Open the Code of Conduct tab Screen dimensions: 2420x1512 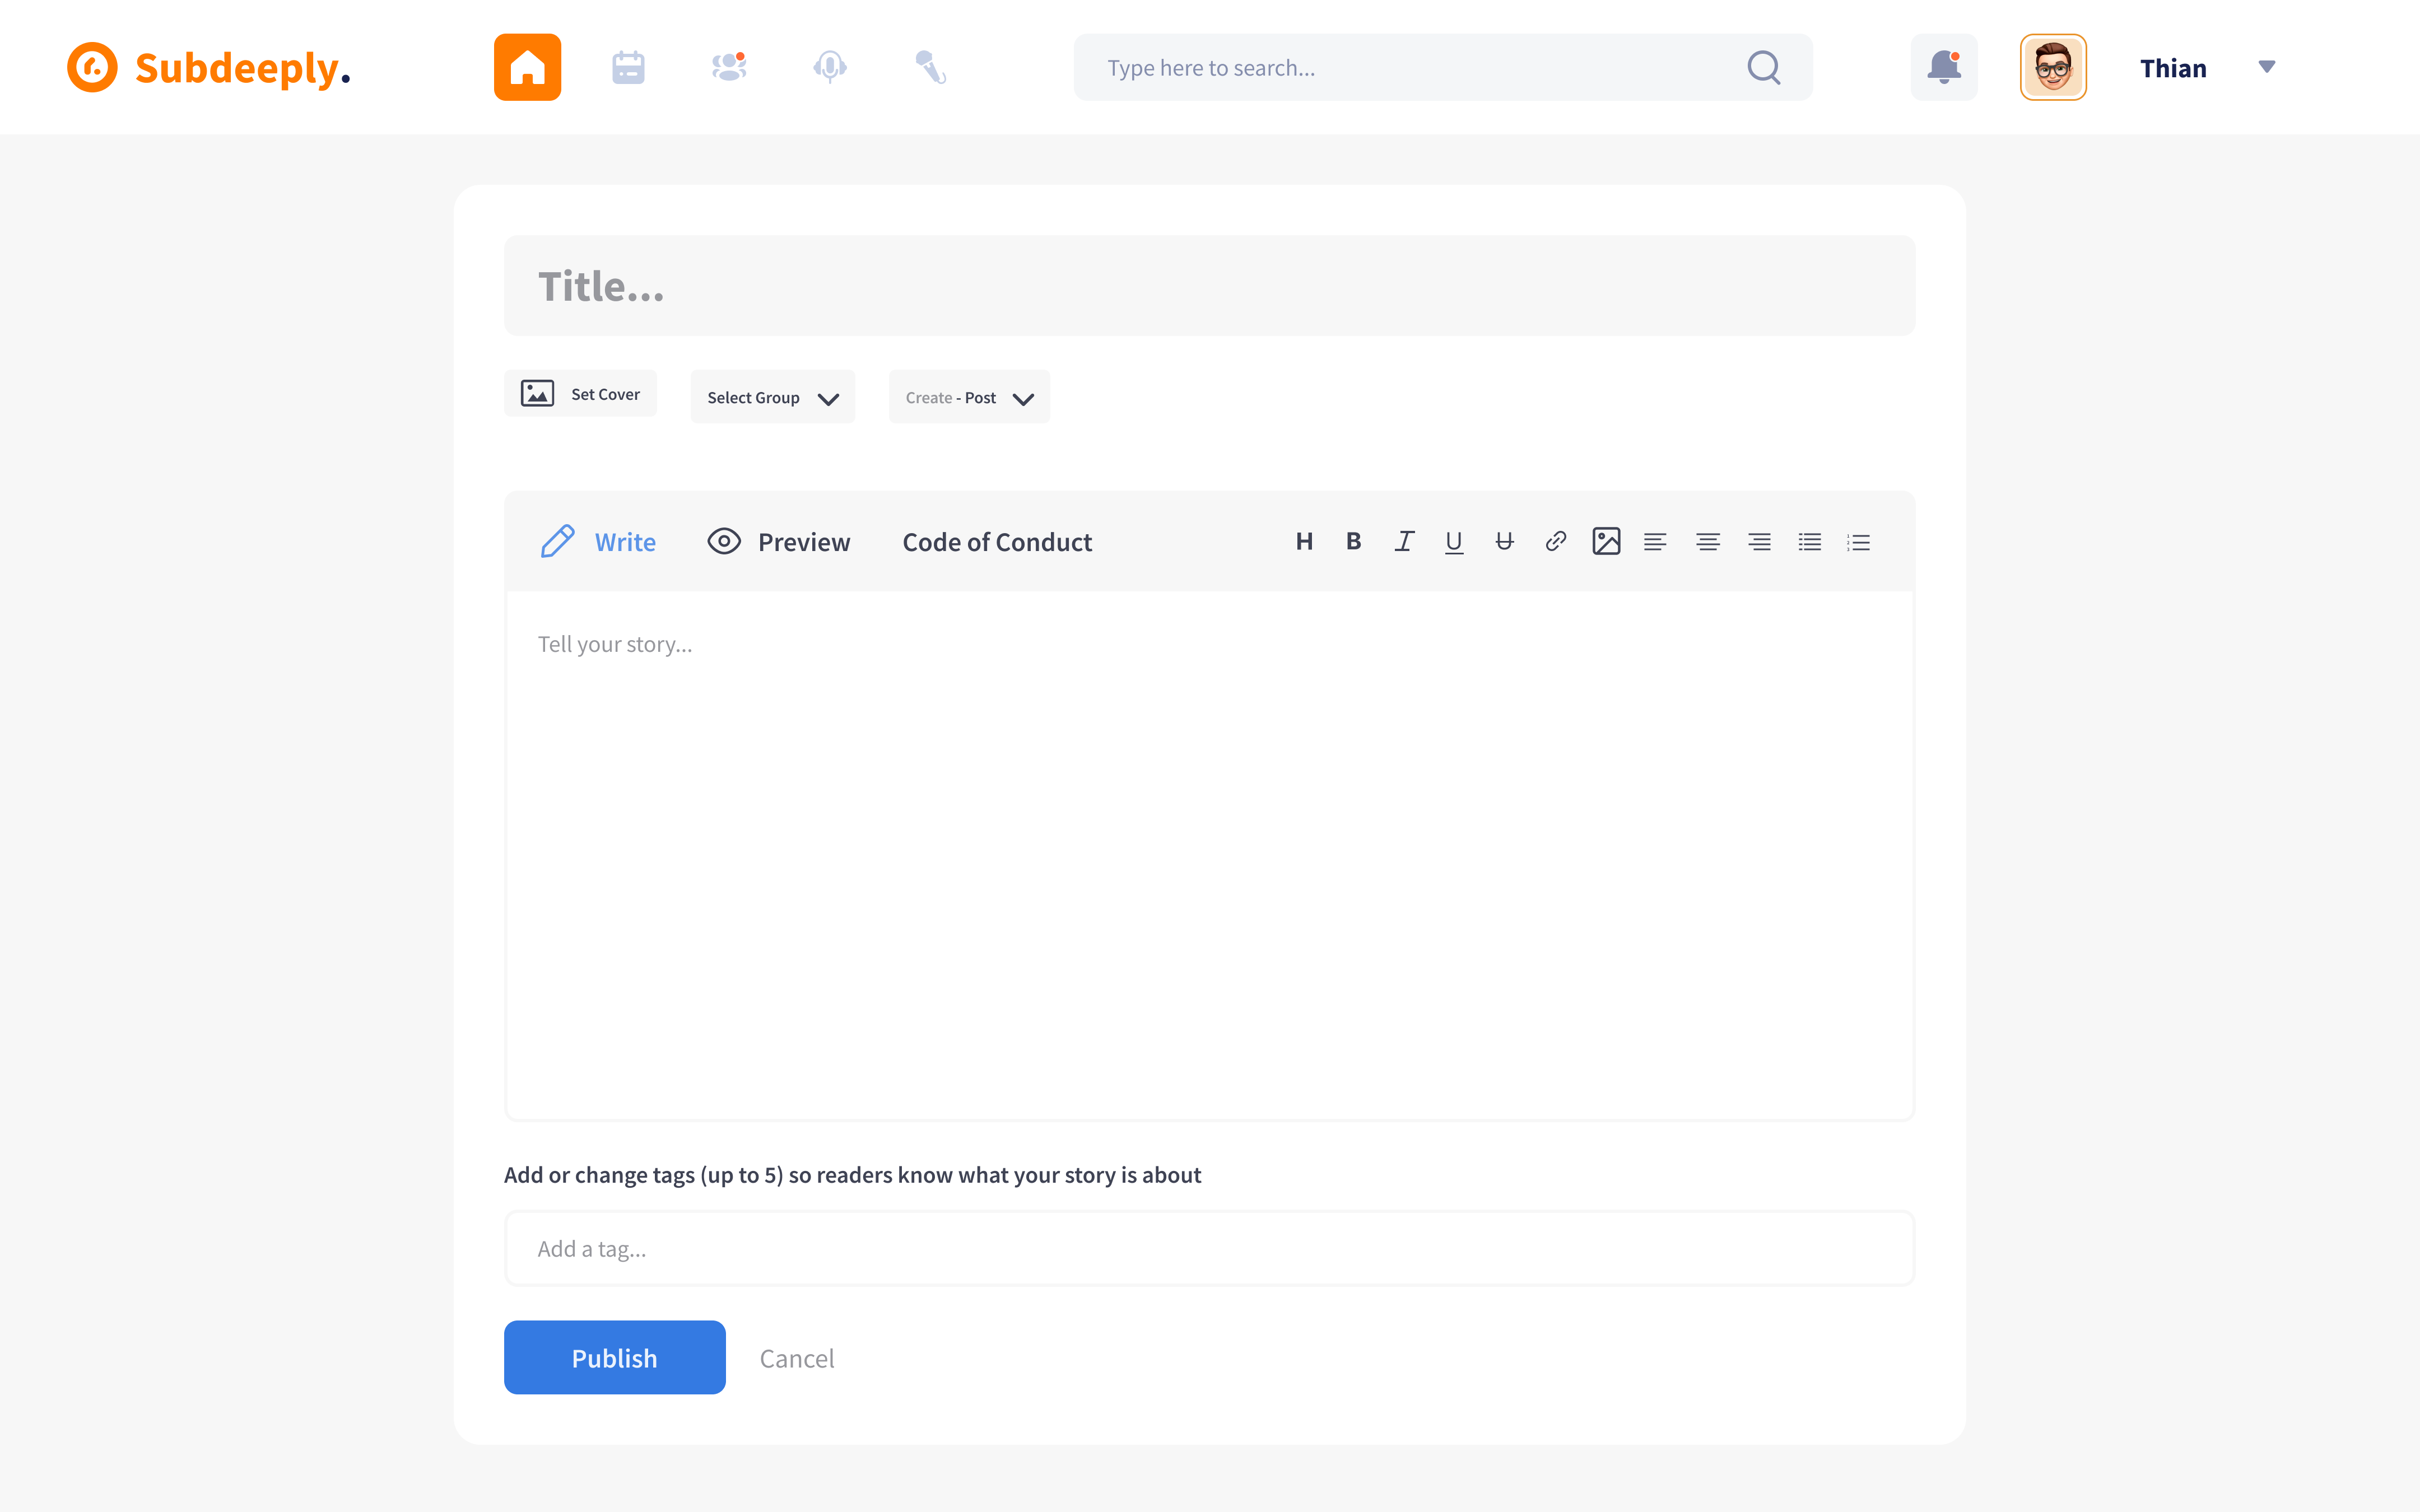click(x=996, y=541)
